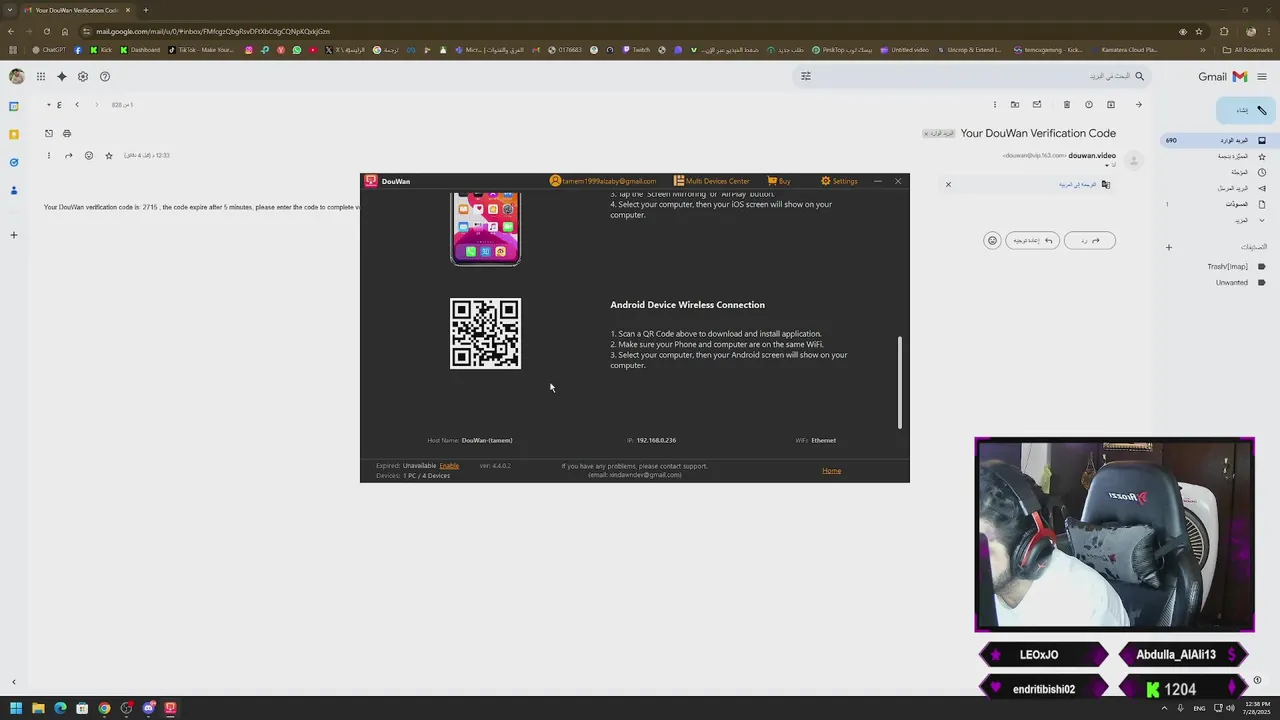
Task: Star the email message
Action: click(109, 155)
